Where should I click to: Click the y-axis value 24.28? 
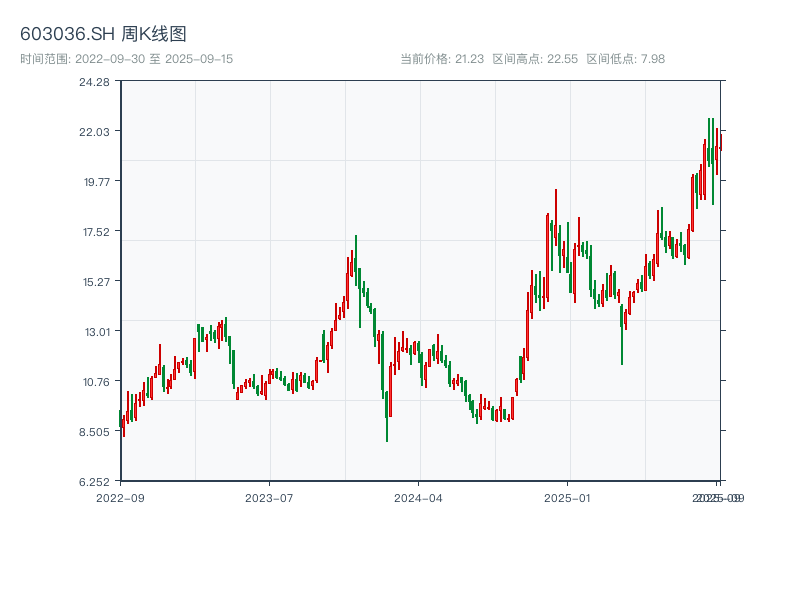94,82
